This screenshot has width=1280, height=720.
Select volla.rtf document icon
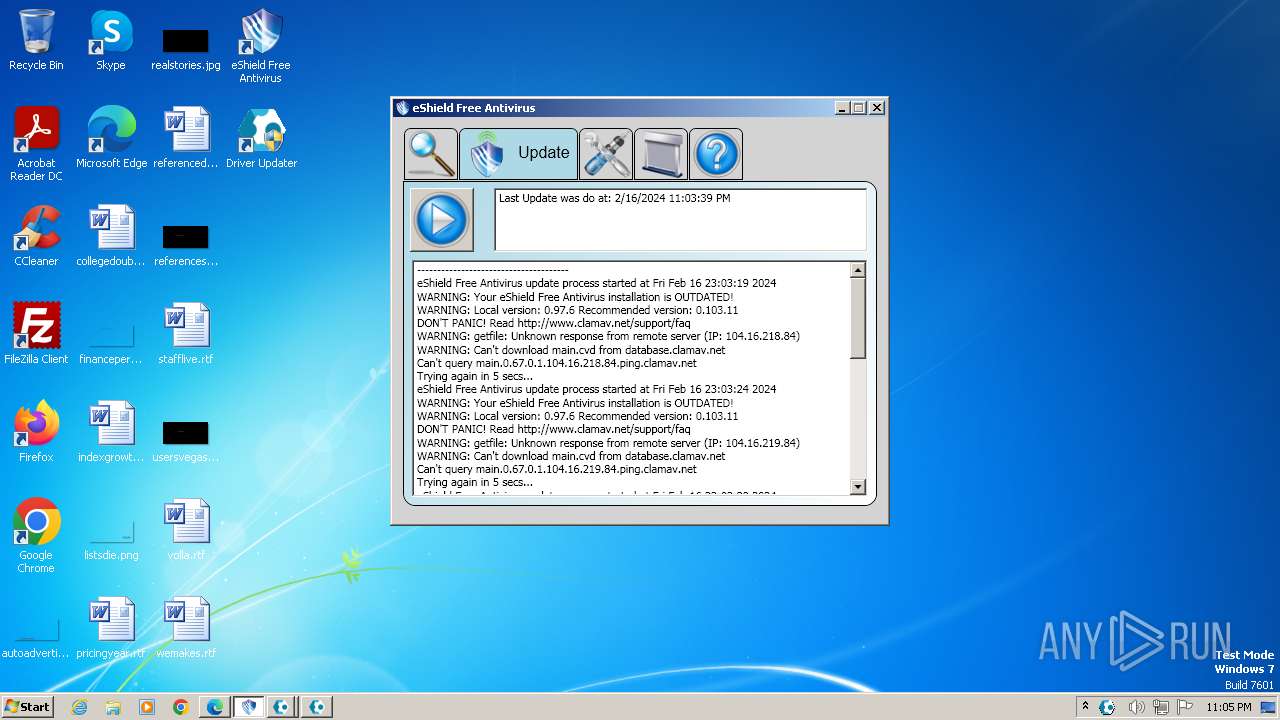coord(186,530)
